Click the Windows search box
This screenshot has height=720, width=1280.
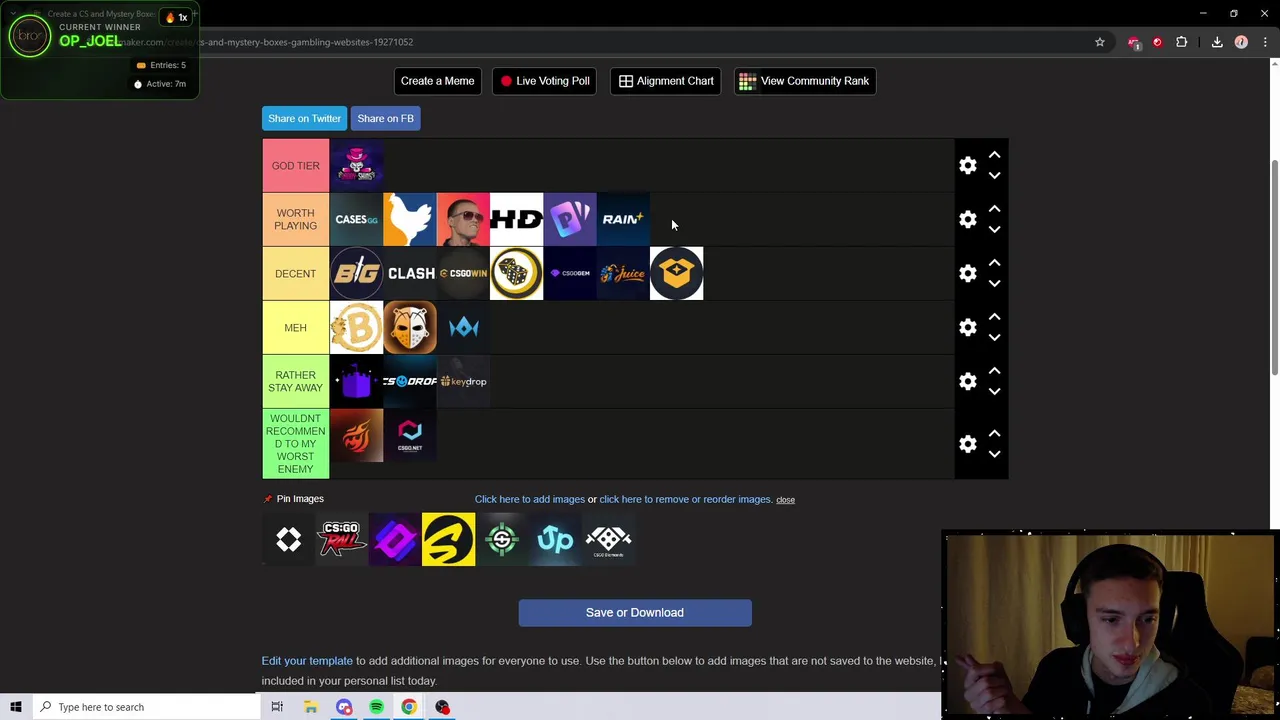pos(146,707)
